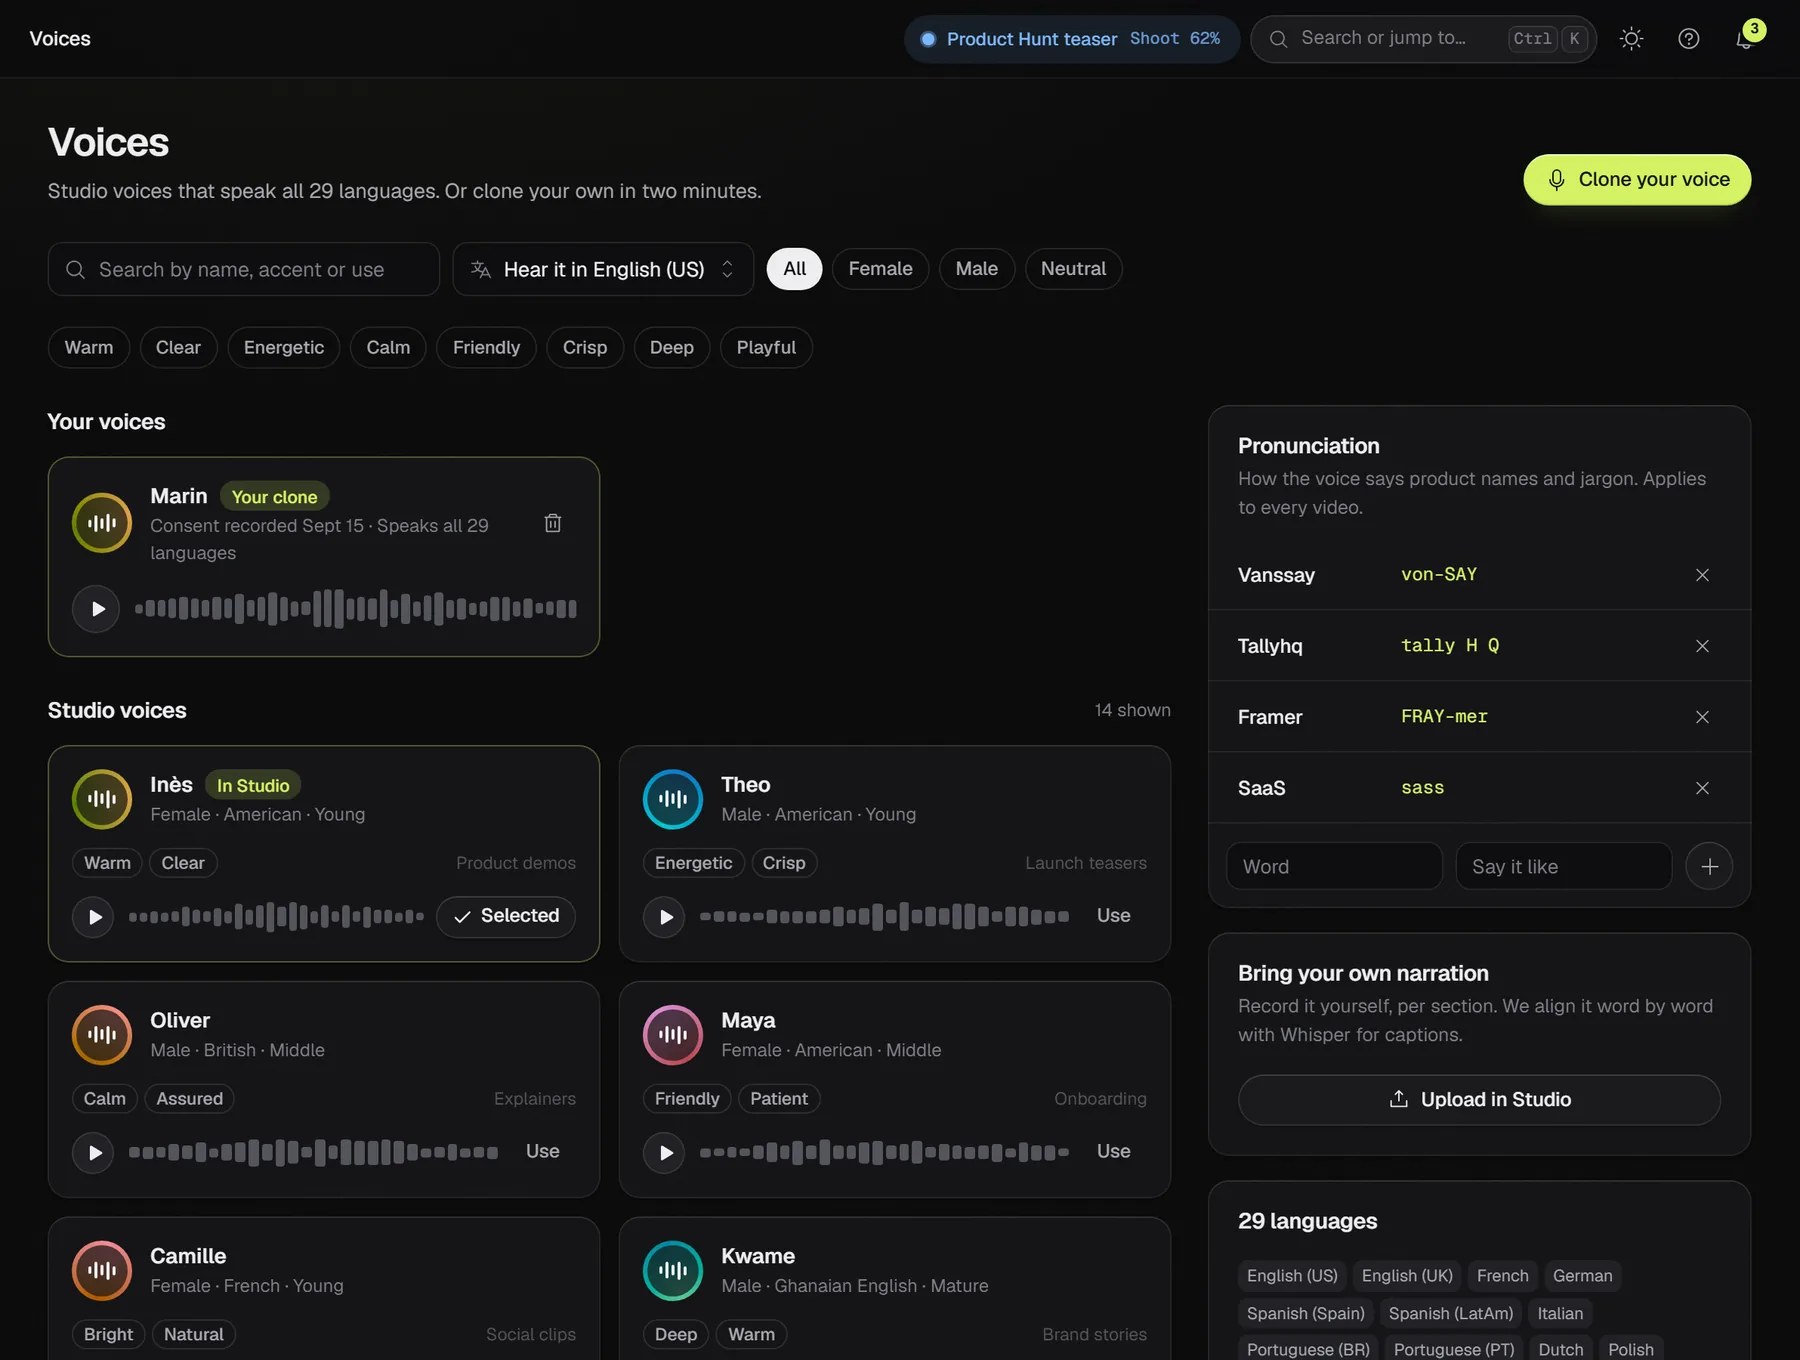Toggle the light/dark theme sun icon
This screenshot has height=1360, width=1800.
pyautogui.click(x=1631, y=39)
